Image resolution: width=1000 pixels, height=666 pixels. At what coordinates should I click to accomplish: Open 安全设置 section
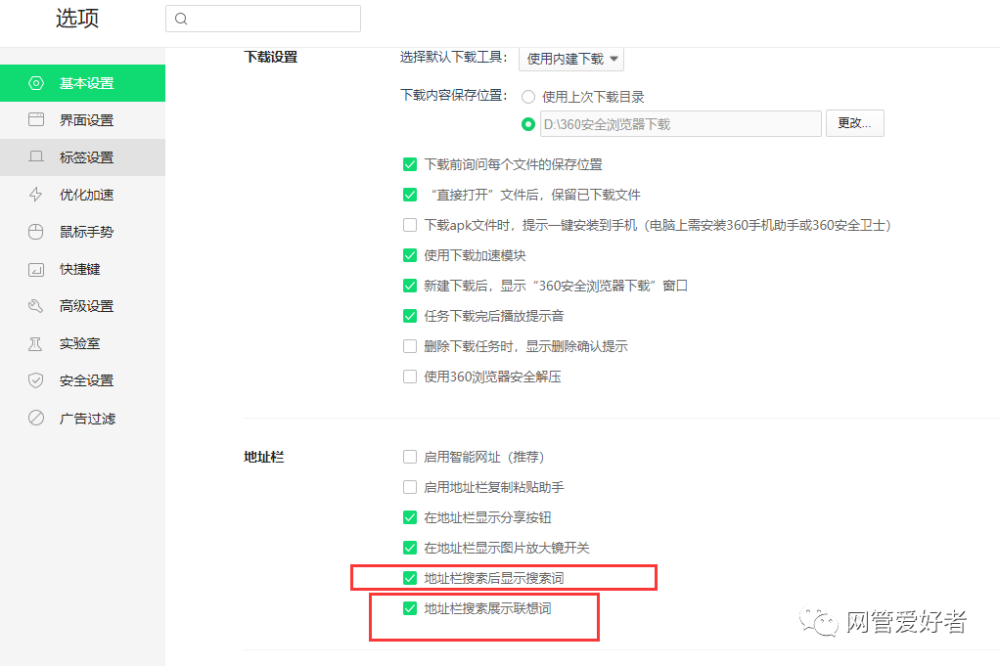(x=82, y=381)
